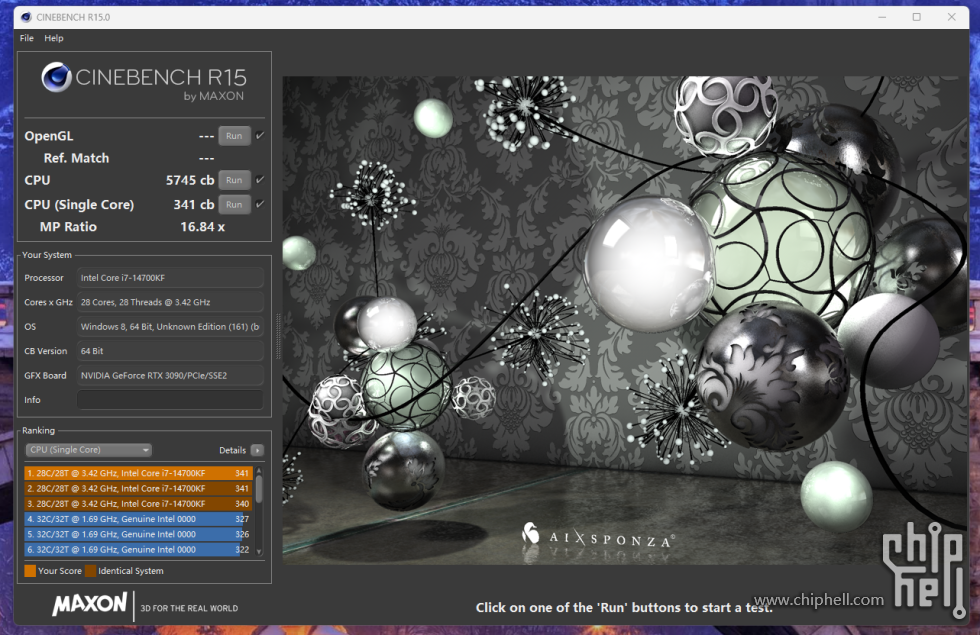The width and height of the screenshot is (980, 635).
Task: Run the OpenGL benchmark
Action: pyautogui.click(x=234, y=136)
